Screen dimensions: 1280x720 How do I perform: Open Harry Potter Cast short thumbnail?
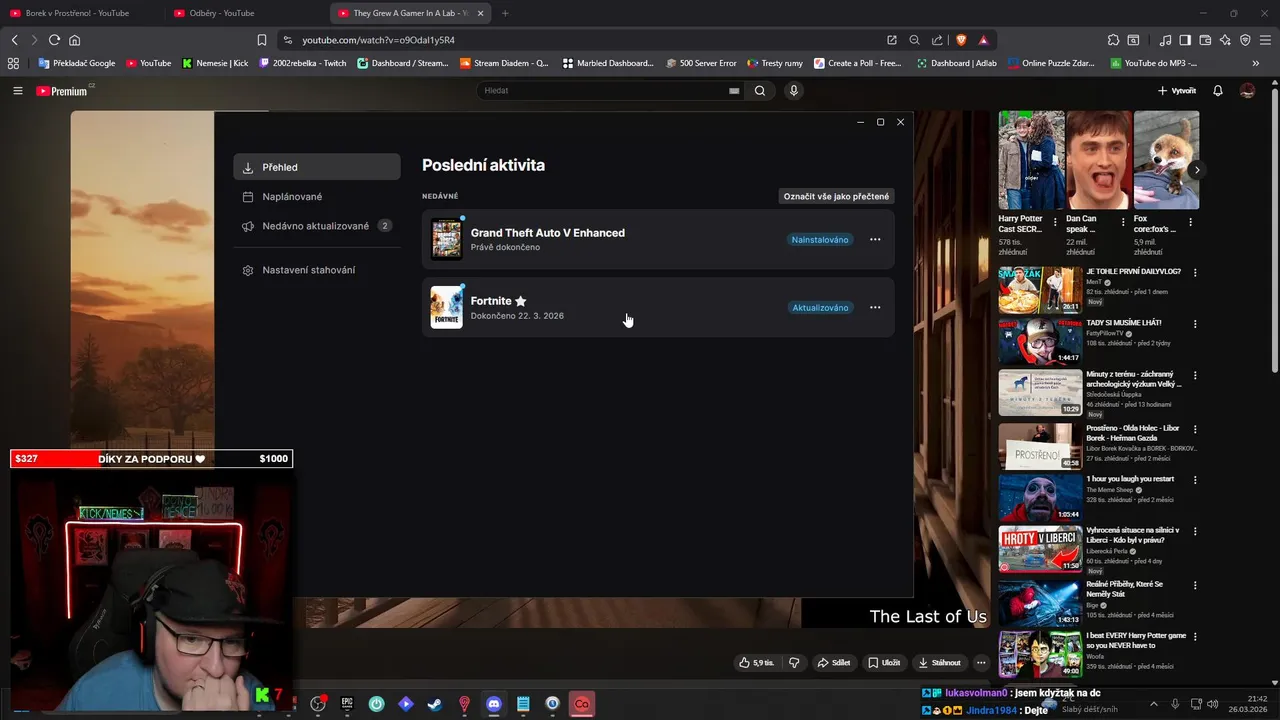click(x=1031, y=160)
